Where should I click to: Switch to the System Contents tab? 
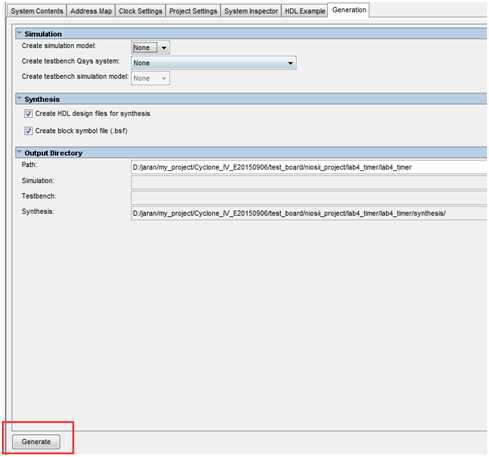coord(37,11)
